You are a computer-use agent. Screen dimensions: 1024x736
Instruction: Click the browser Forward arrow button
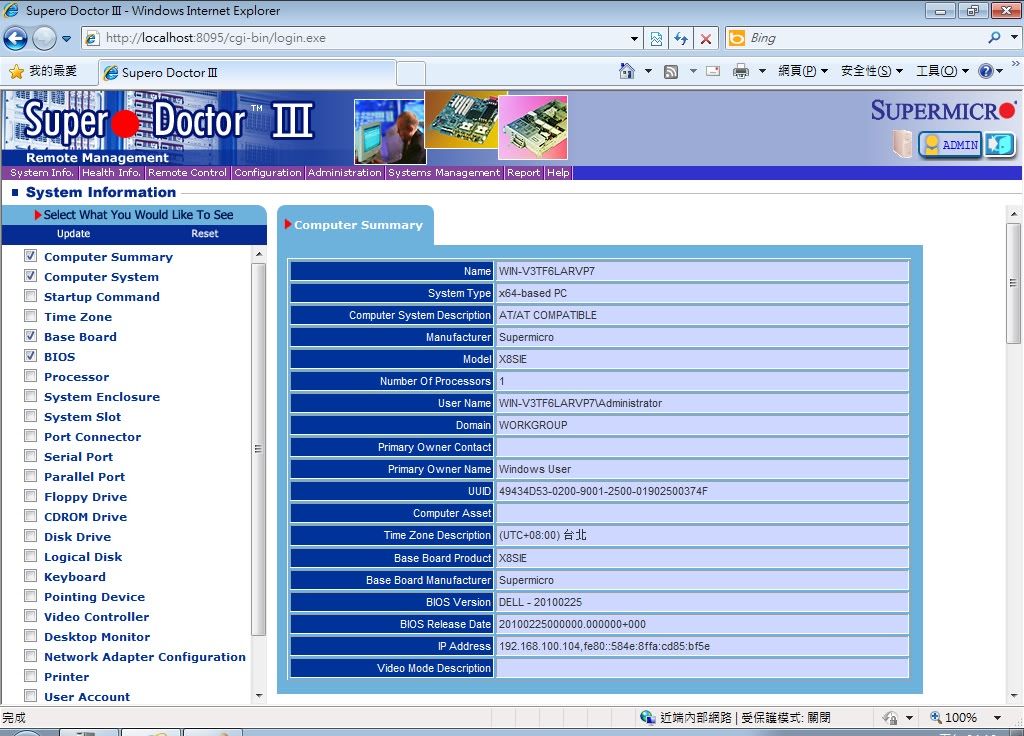pyautogui.click(x=44, y=39)
